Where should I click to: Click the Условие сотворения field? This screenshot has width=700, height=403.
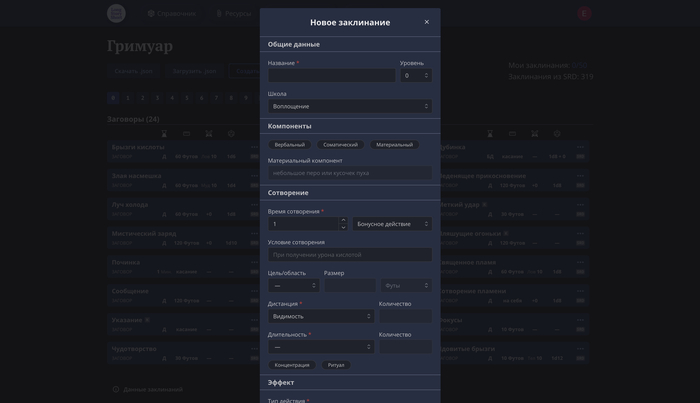tap(350, 255)
